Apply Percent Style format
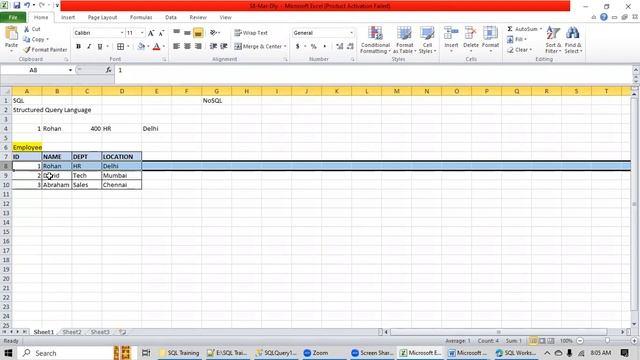The width and height of the screenshot is (640, 360). click(313, 47)
